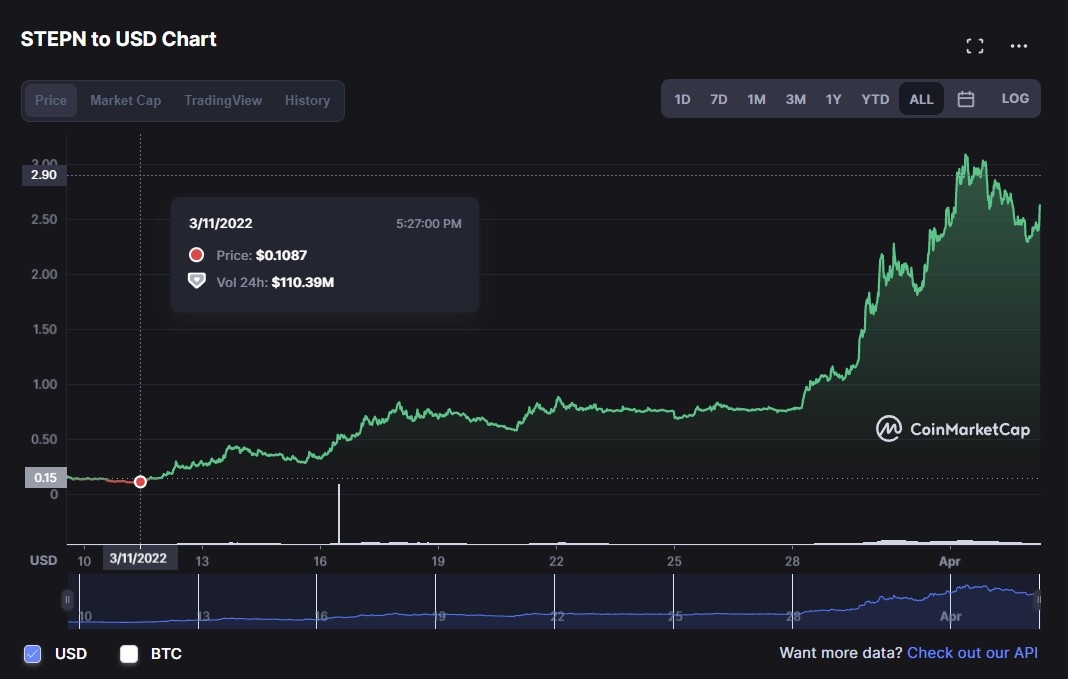Set the range to 1D
Viewport: 1068px width, 679px height.
[682, 99]
